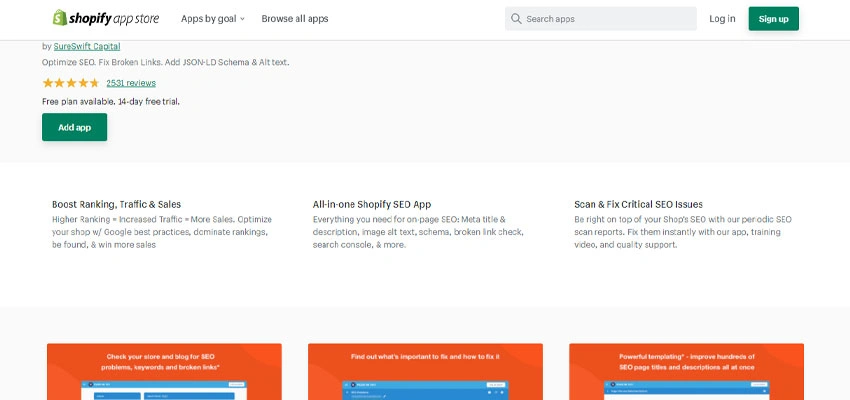Open the 'Find out what's important' screenshot
This screenshot has width=850, height=400.
pyautogui.click(x=425, y=371)
